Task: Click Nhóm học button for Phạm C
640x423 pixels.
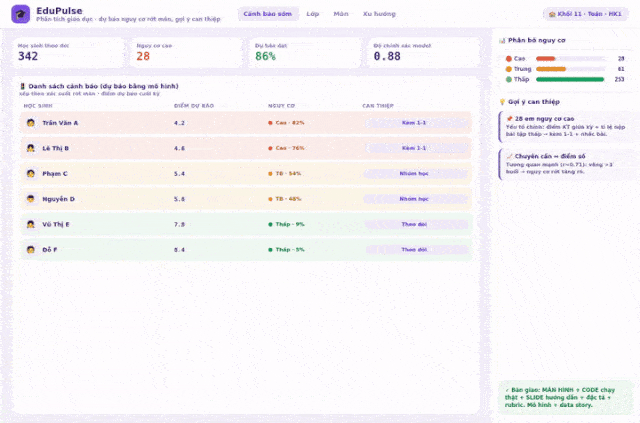Action: tap(414, 174)
